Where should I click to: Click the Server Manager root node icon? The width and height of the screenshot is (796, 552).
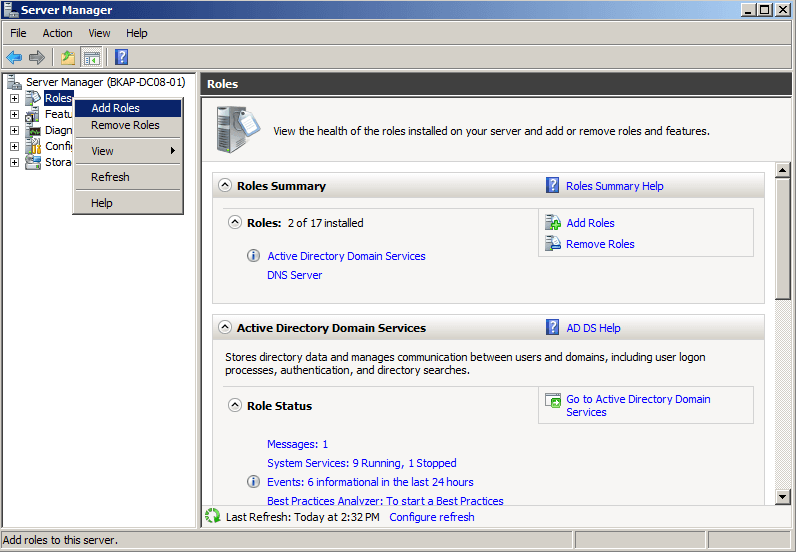[14, 82]
